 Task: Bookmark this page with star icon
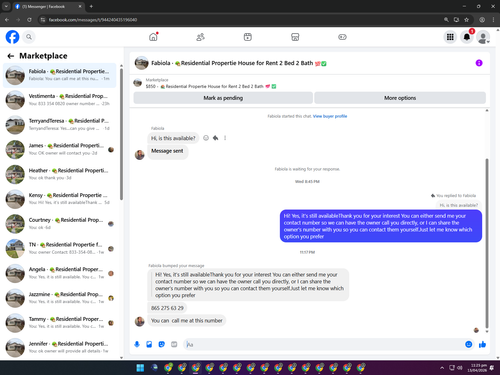pyautogui.click(x=466, y=20)
